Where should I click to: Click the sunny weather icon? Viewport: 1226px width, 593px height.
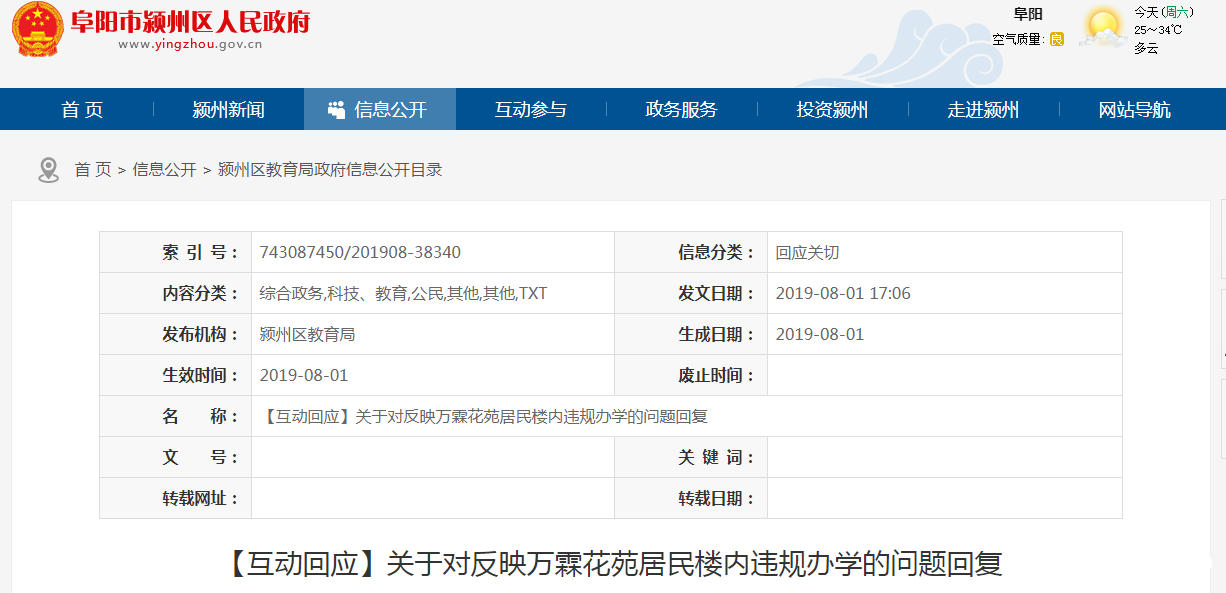(x=1104, y=28)
